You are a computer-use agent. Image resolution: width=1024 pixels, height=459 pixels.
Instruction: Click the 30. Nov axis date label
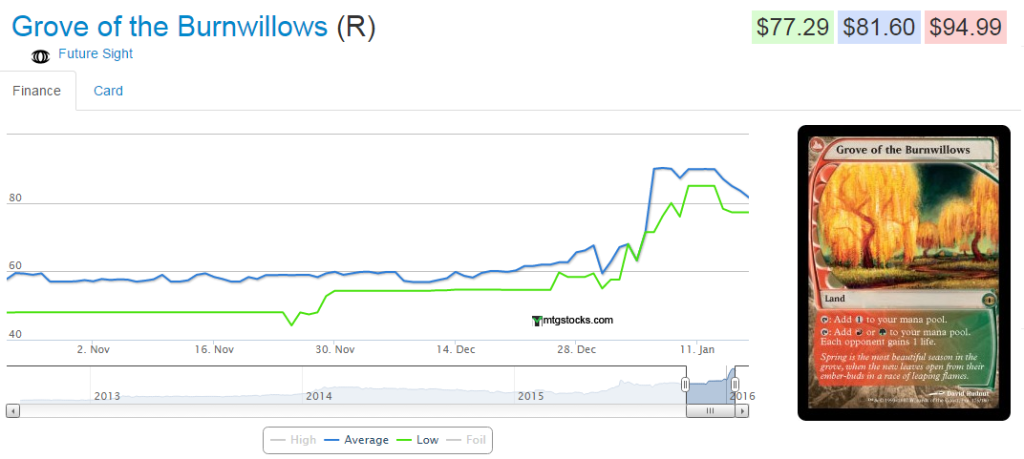click(335, 349)
